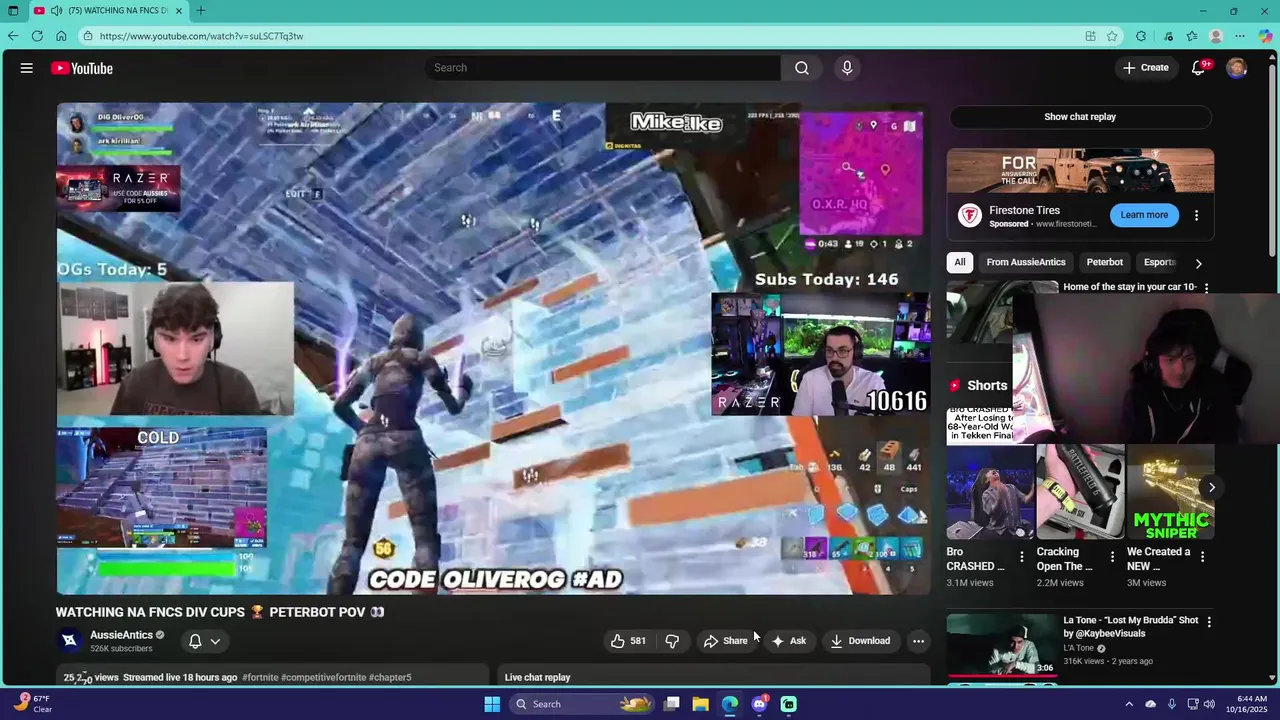Click Learn more on Firestone ad
The height and width of the screenshot is (720, 1280).
pyautogui.click(x=1144, y=215)
